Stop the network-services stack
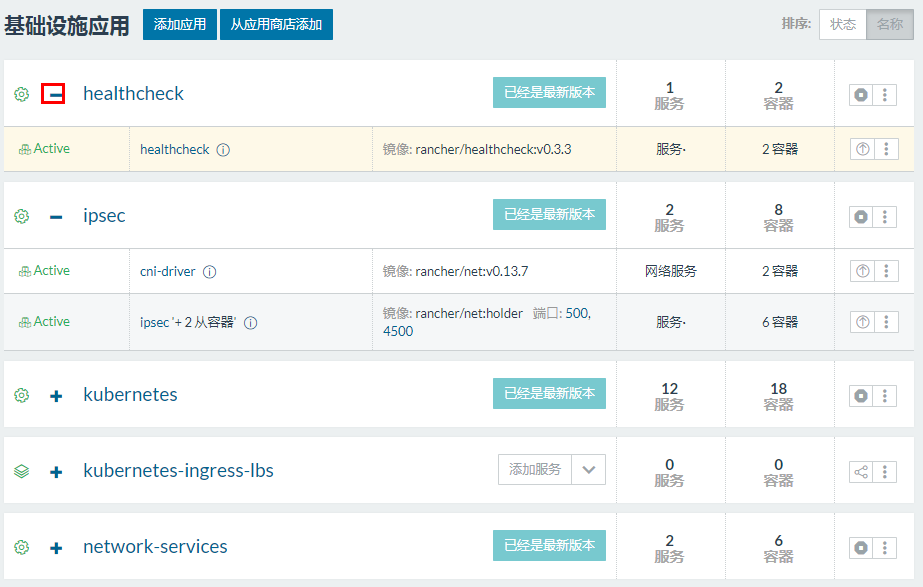The image size is (923, 587). pyautogui.click(x=860, y=547)
